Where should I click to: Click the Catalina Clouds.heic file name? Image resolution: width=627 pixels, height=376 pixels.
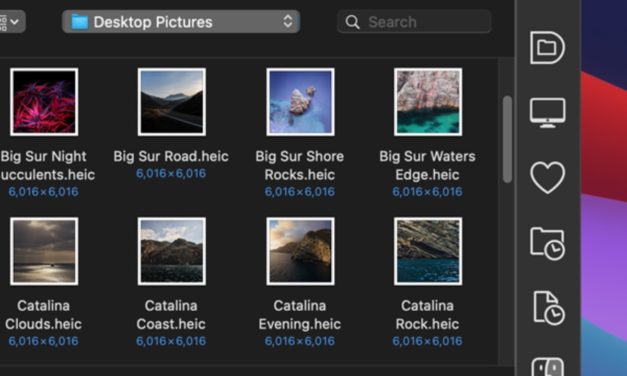click(43, 315)
